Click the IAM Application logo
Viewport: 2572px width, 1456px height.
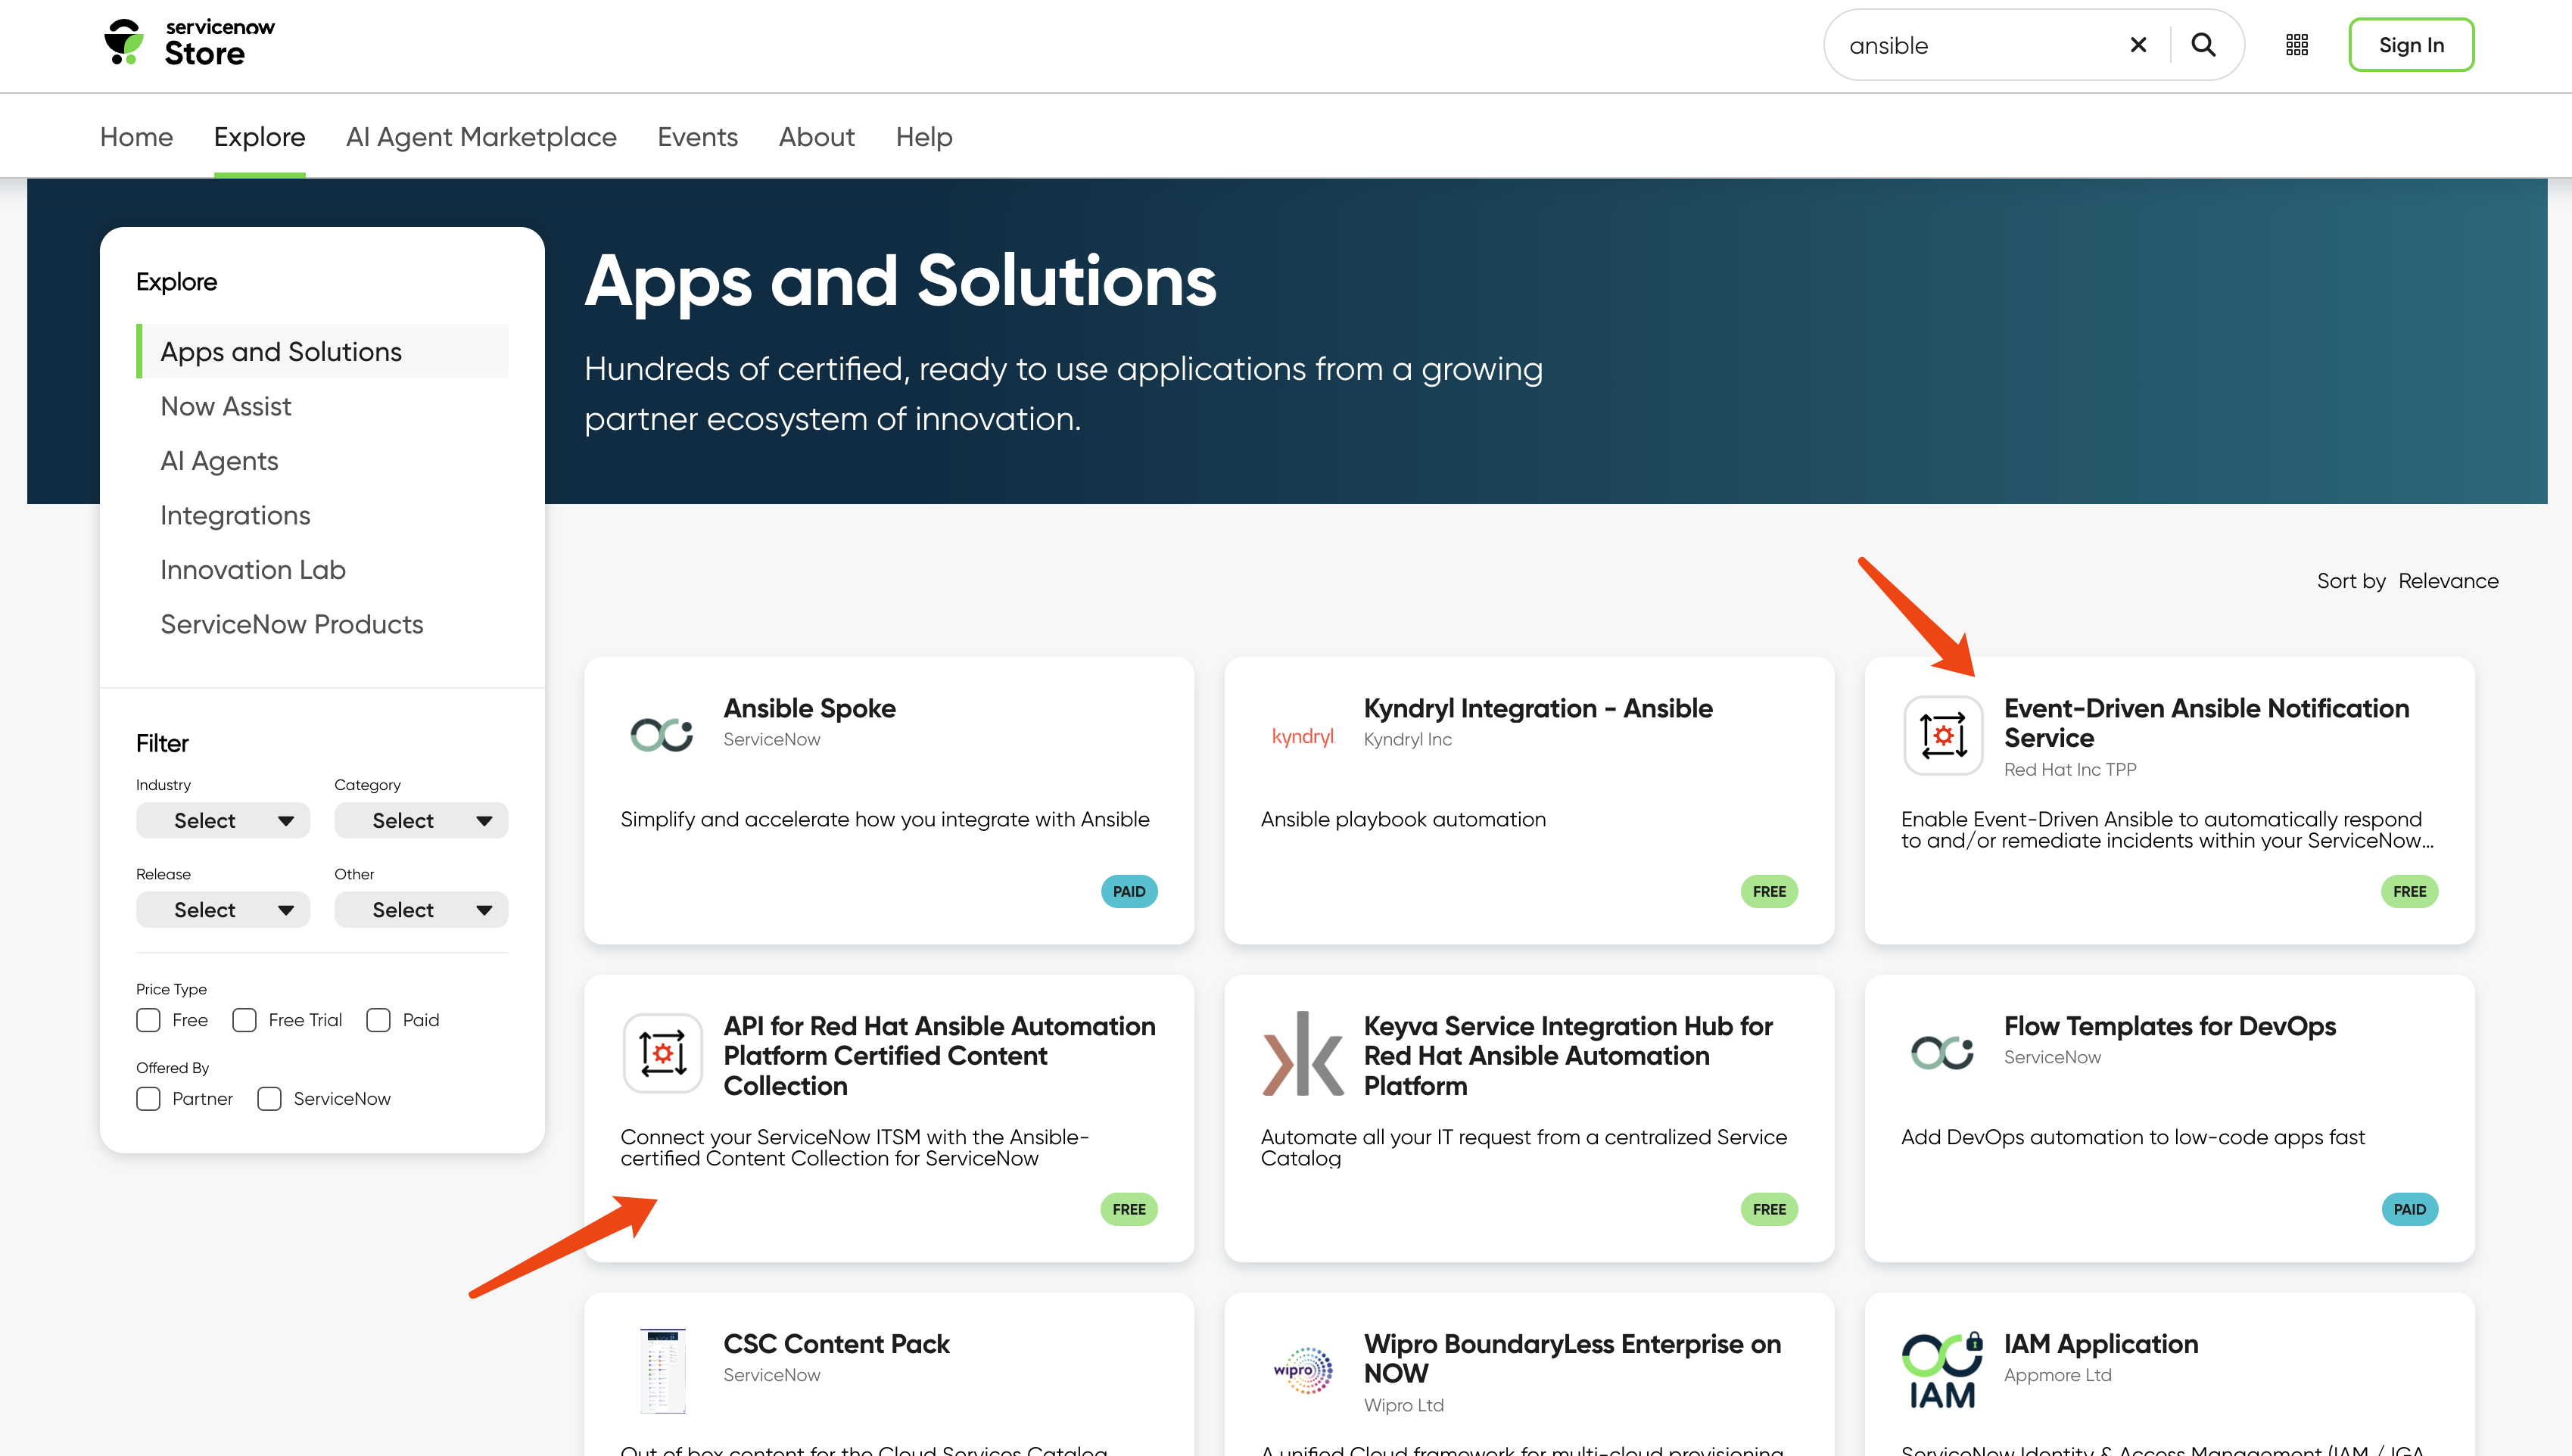click(x=1942, y=1370)
